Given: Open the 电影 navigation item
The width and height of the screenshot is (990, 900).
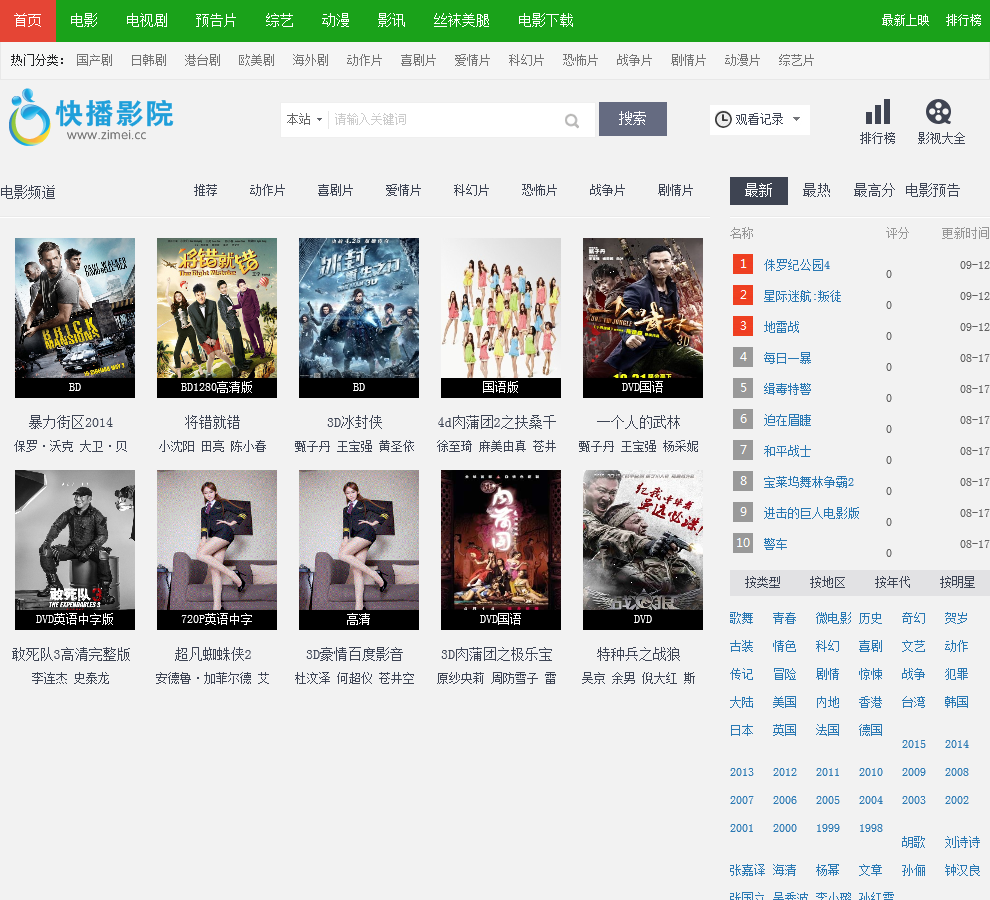Looking at the screenshot, I should 84,21.
